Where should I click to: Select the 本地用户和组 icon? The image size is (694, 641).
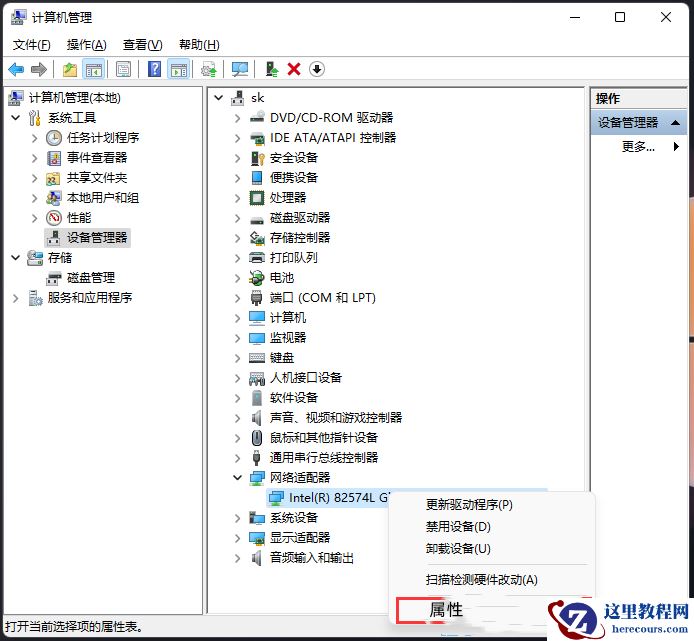[x=54, y=198]
